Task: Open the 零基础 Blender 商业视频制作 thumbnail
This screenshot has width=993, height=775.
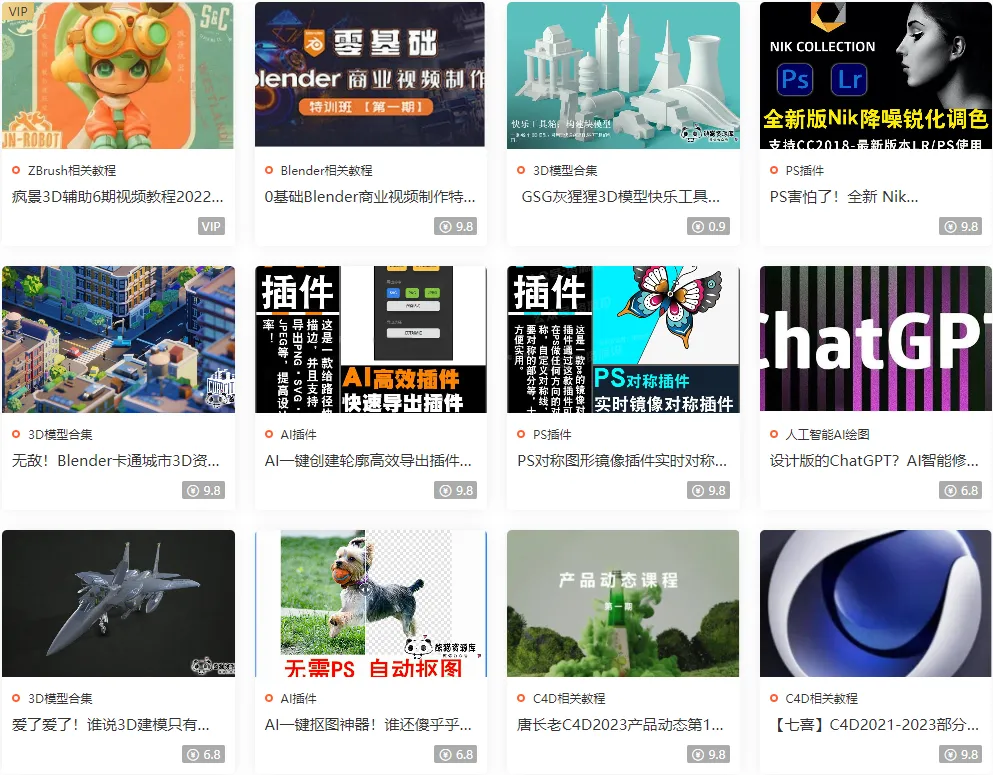Action: pyautogui.click(x=370, y=74)
